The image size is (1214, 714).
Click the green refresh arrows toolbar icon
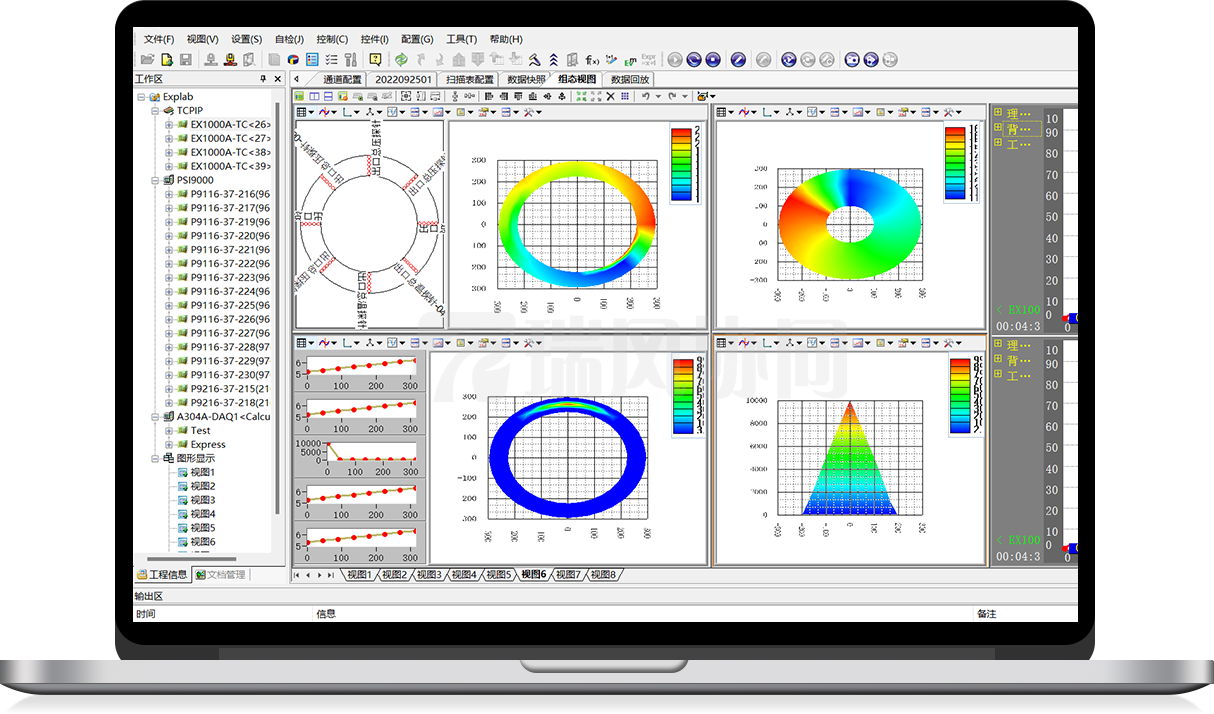[x=401, y=60]
